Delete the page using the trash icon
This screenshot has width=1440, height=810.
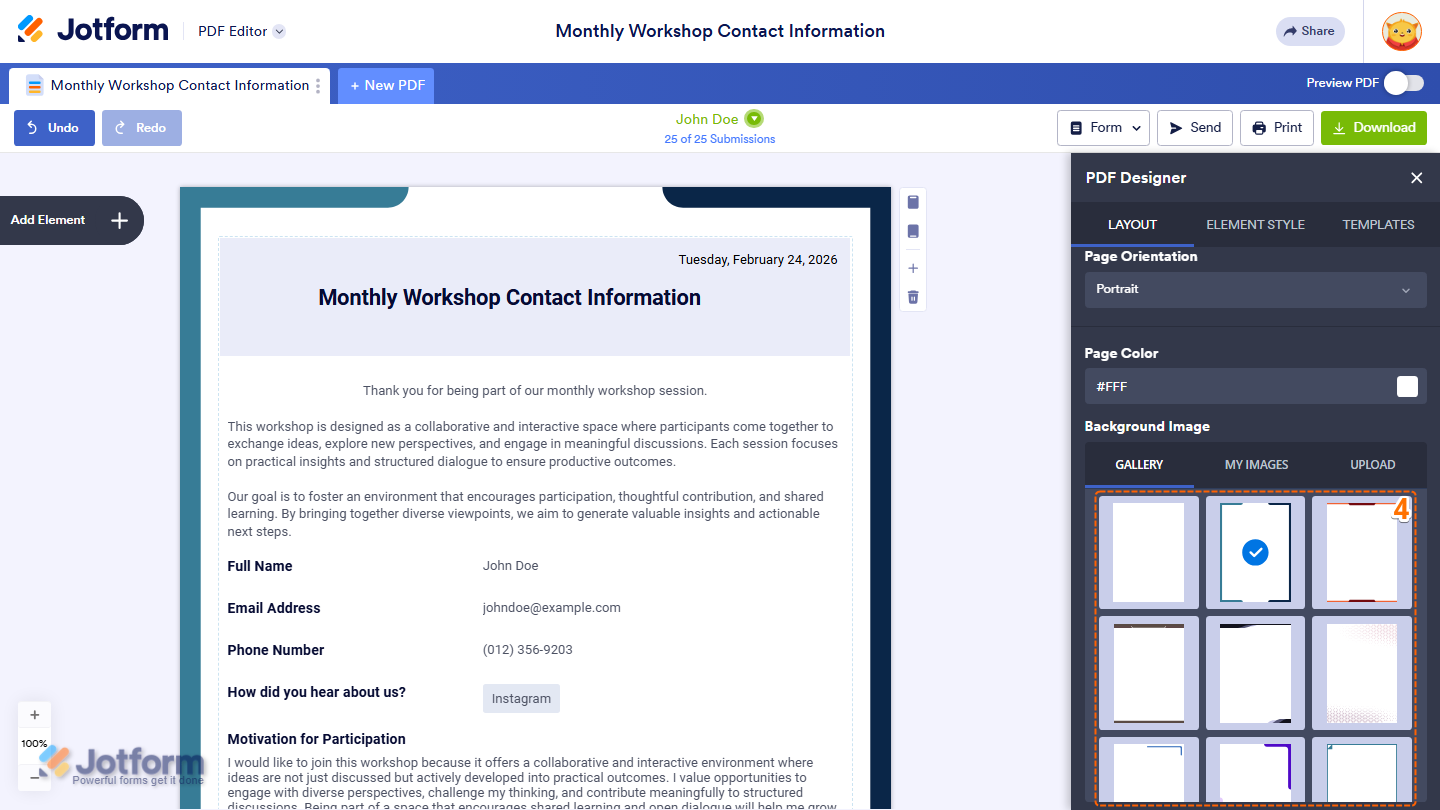click(x=913, y=297)
